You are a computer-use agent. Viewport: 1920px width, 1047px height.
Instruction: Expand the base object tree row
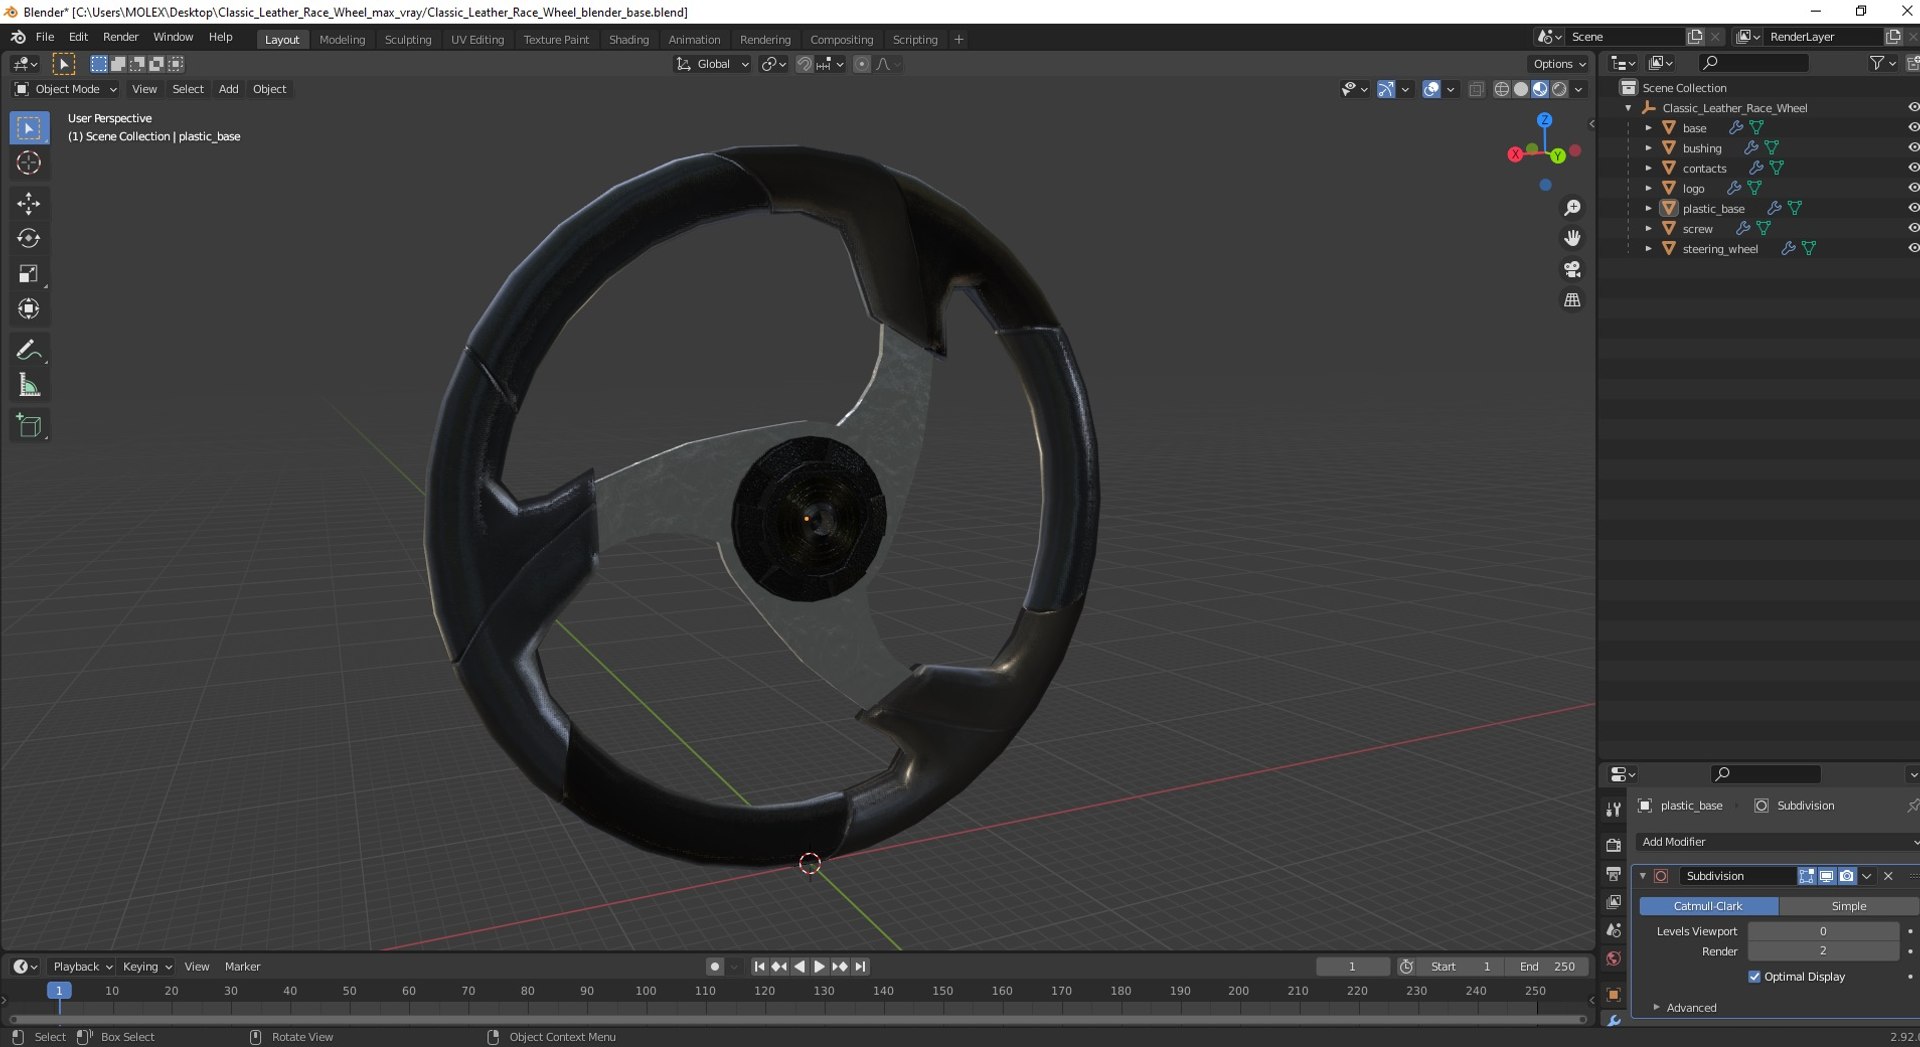(1648, 128)
